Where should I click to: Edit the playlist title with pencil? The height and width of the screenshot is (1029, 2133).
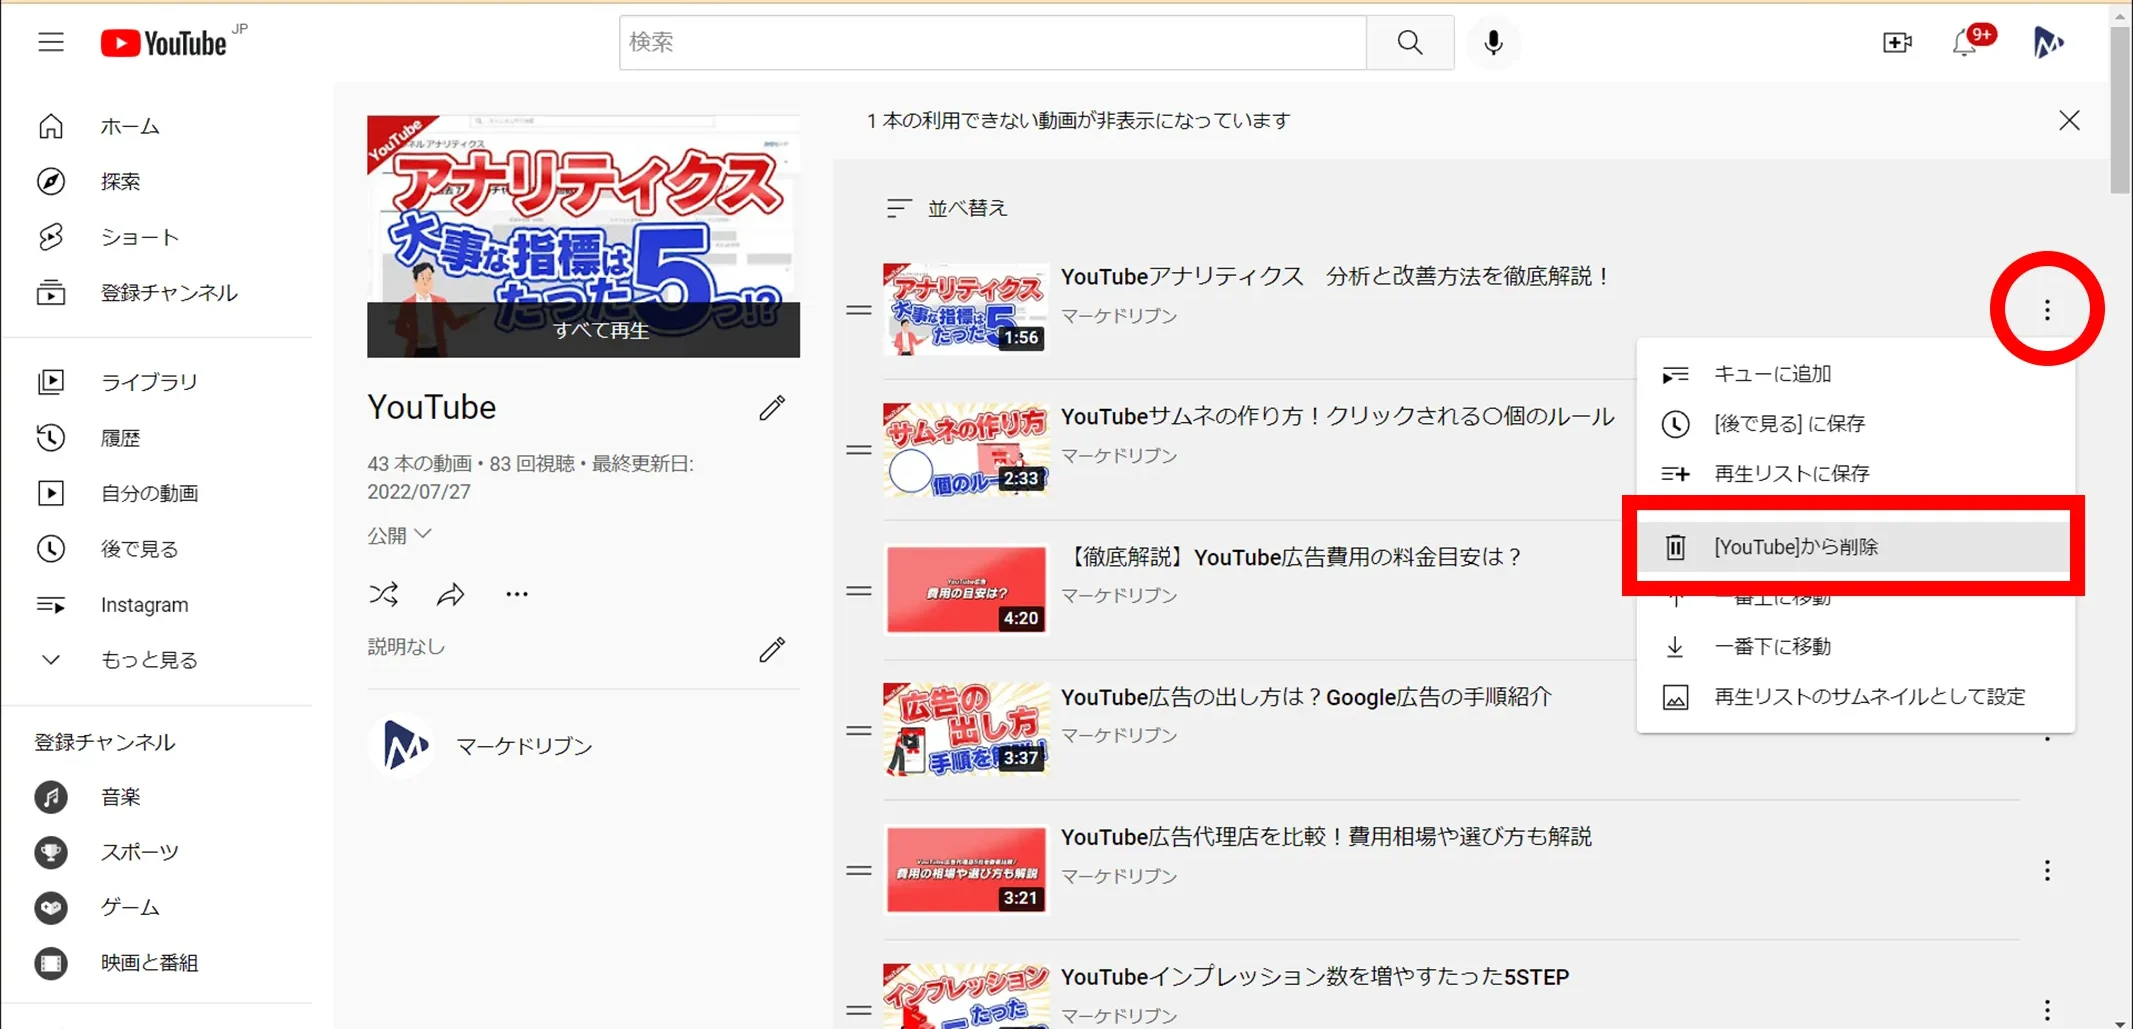(772, 408)
